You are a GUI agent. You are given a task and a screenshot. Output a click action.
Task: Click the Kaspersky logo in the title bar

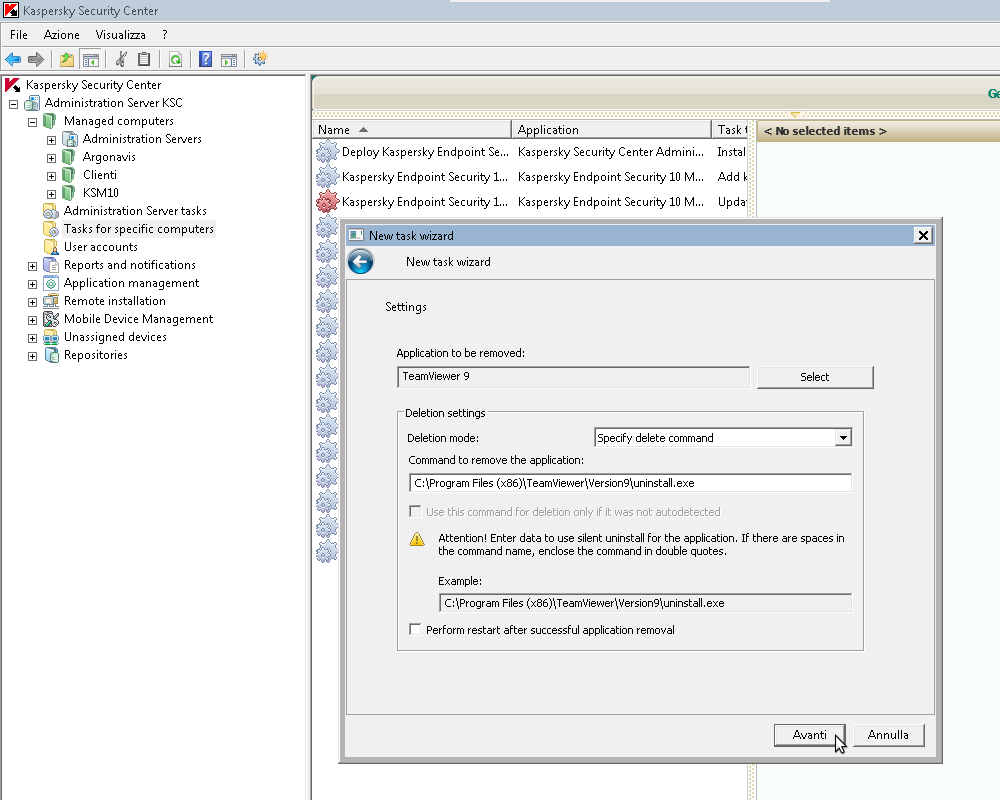click(x=11, y=10)
